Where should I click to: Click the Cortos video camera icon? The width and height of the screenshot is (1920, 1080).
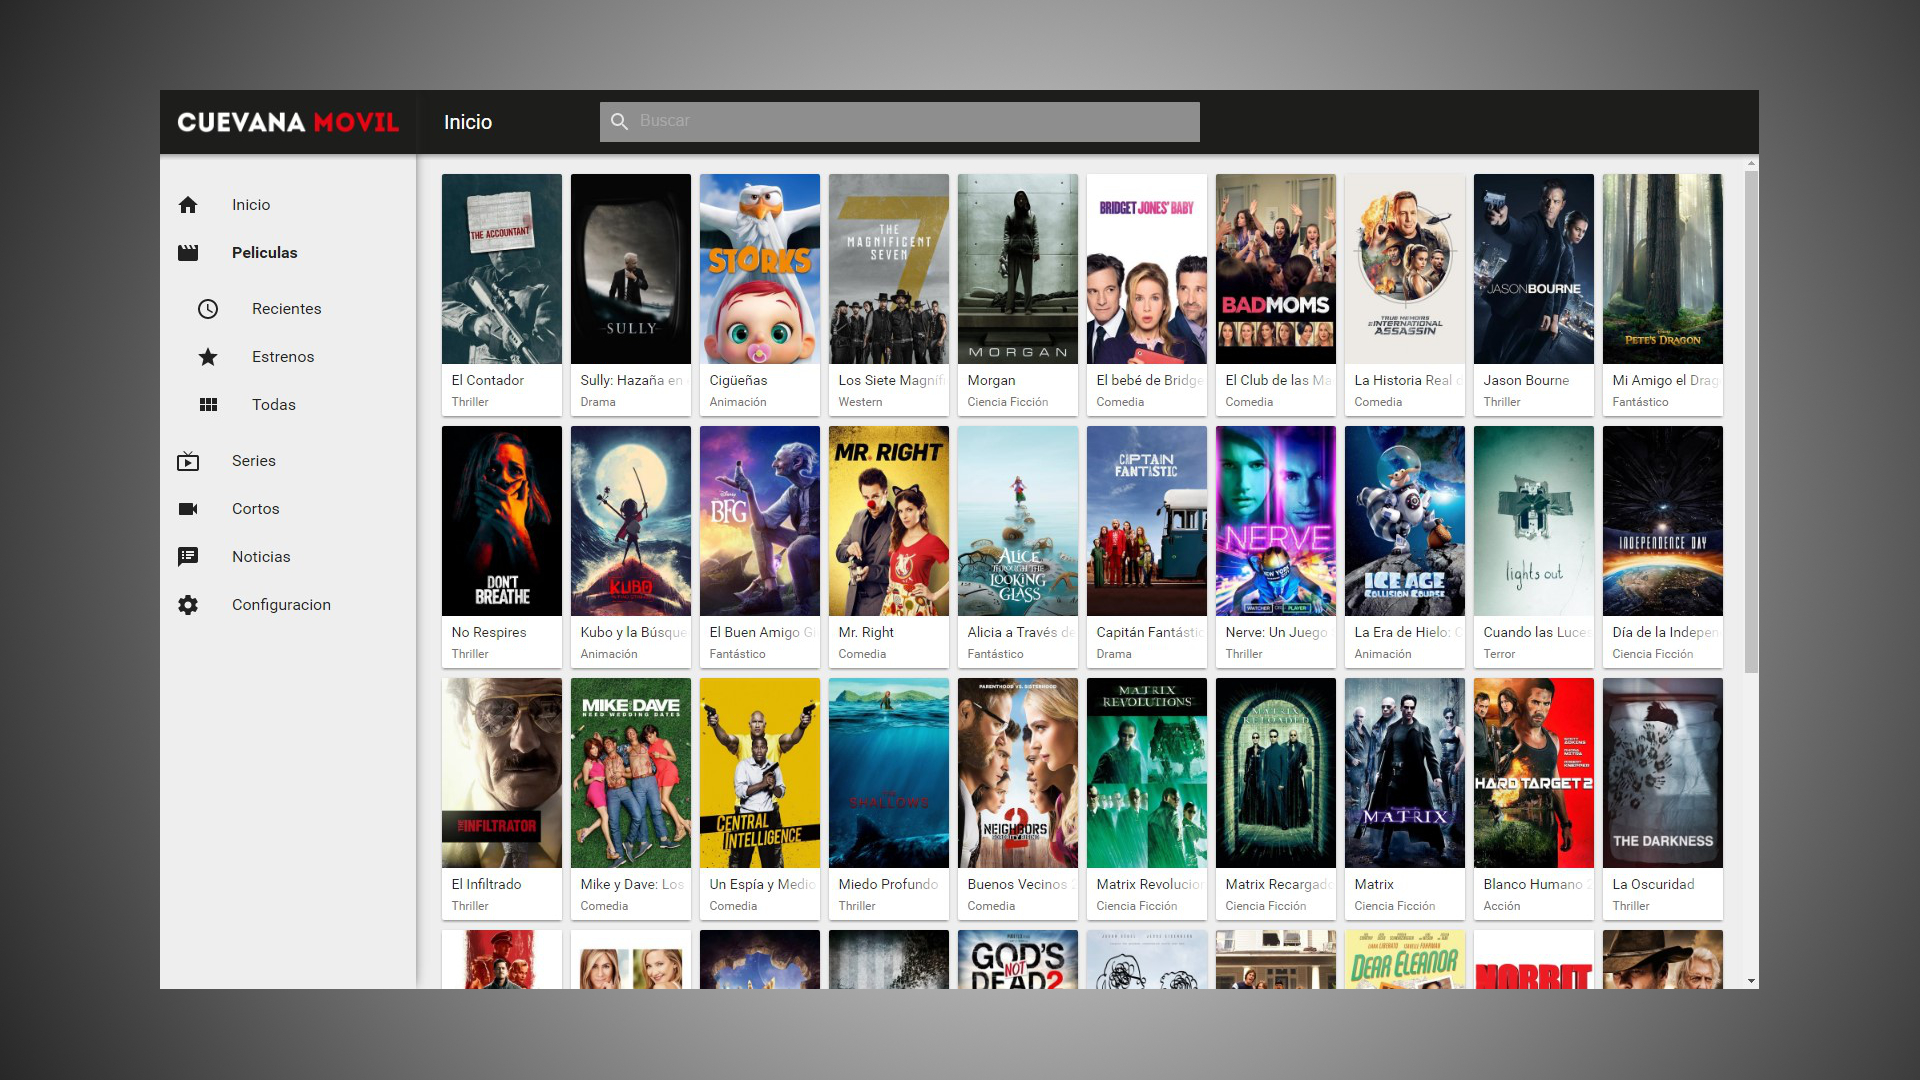point(188,509)
